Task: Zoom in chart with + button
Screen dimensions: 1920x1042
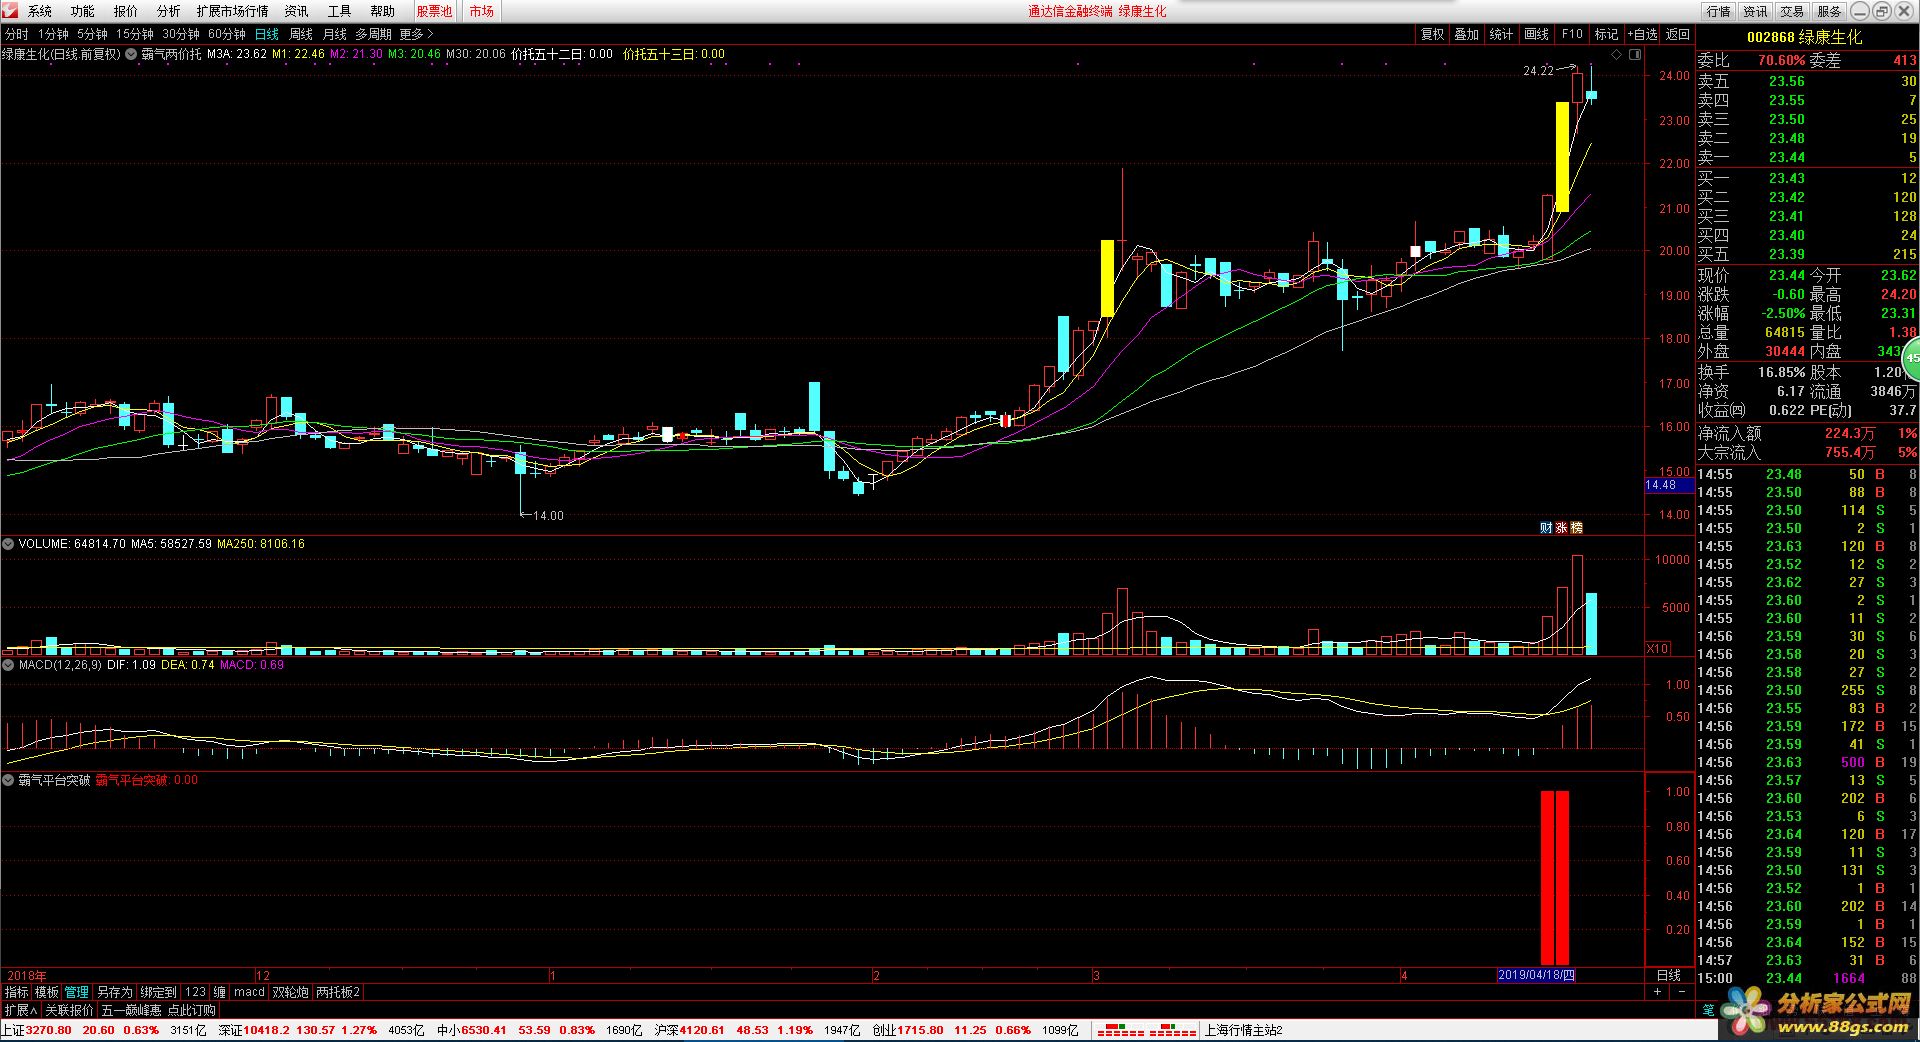Action: [1657, 991]
